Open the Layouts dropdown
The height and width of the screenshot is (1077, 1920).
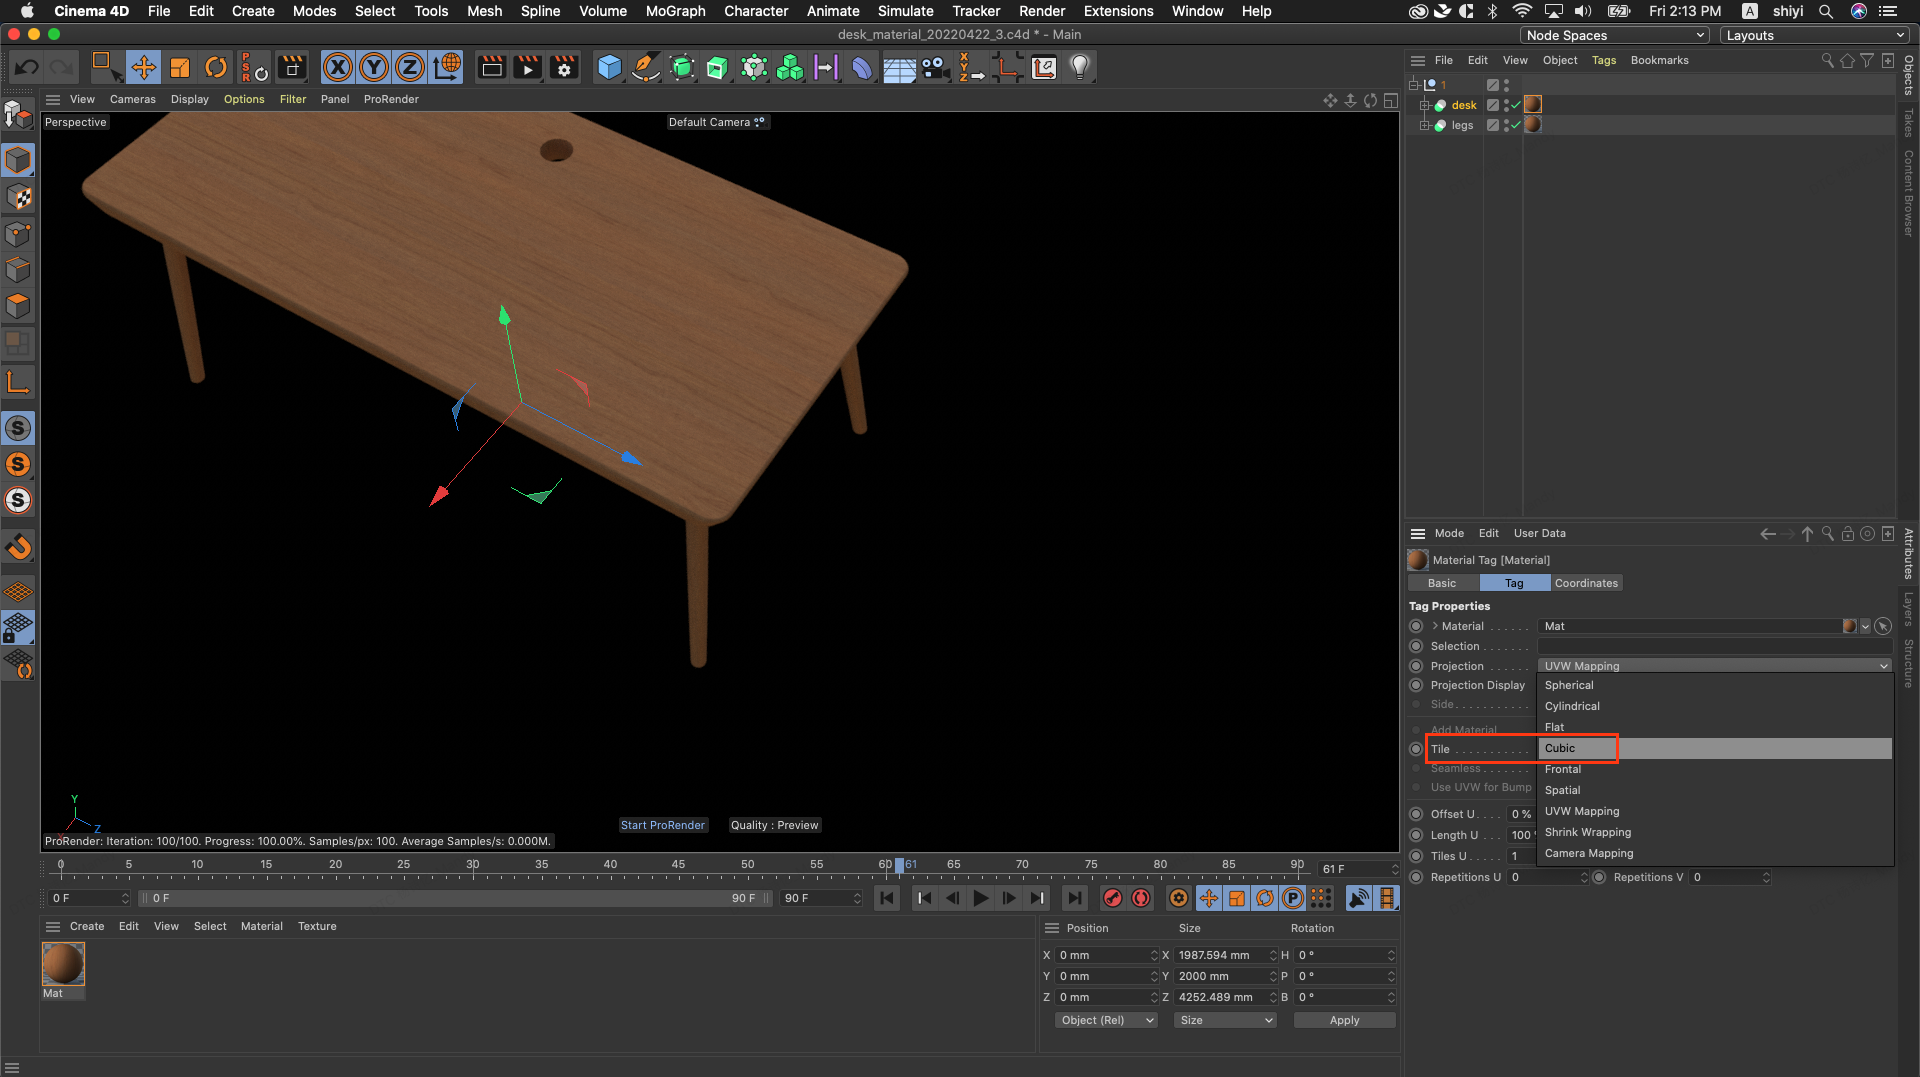pos(1815,35)
